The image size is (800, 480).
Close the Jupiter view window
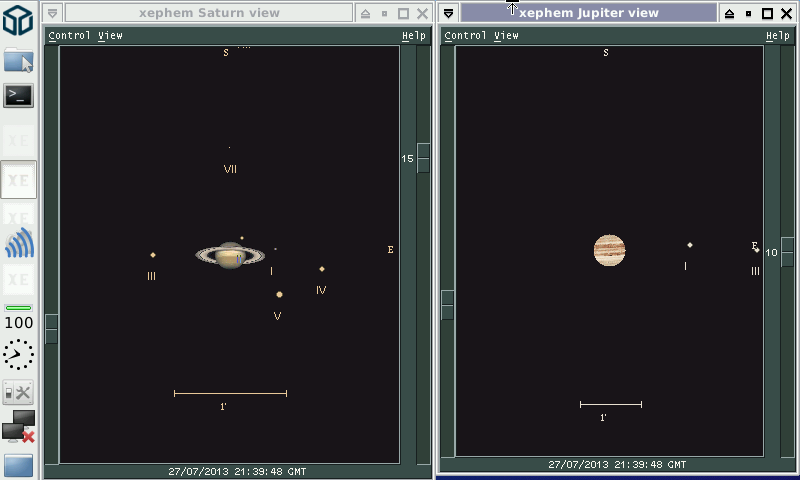click(x=787, y=14)
